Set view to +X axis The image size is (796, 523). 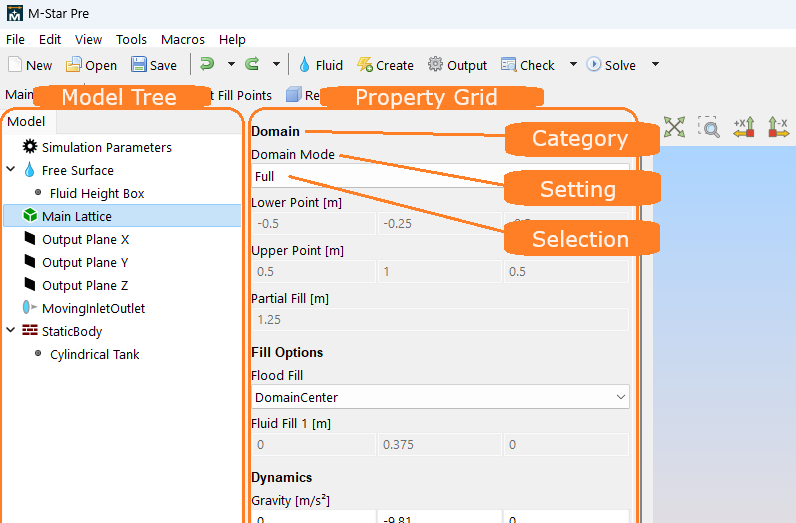(744, 127)
